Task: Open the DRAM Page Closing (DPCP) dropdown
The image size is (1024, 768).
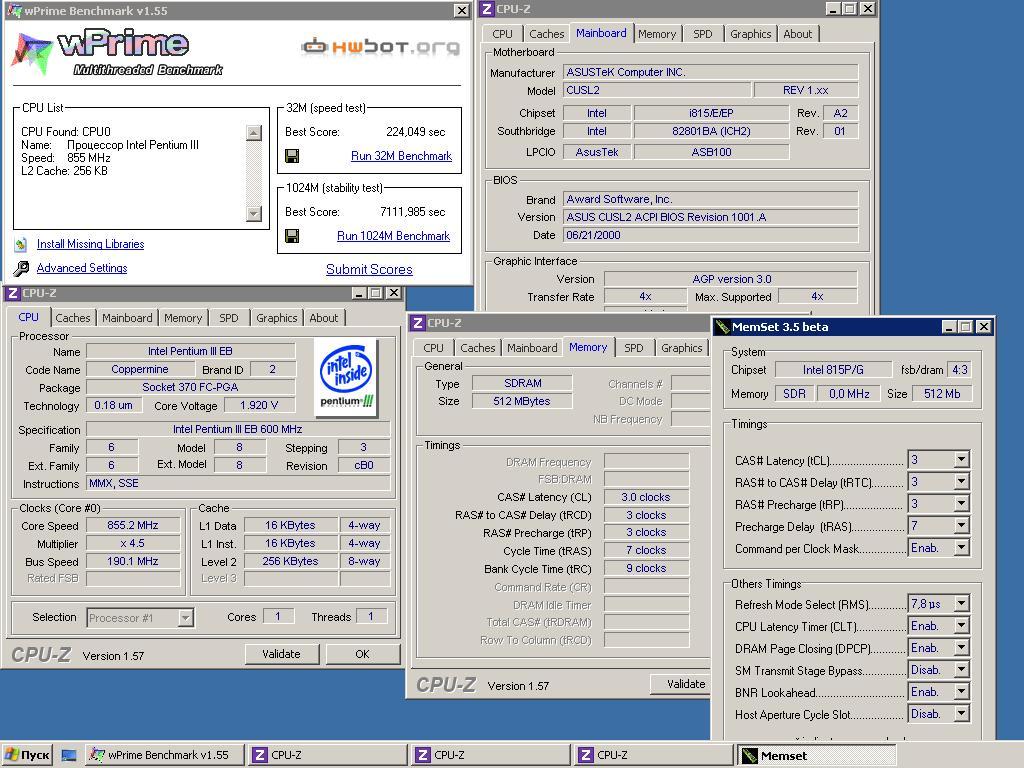Action: 961,648
